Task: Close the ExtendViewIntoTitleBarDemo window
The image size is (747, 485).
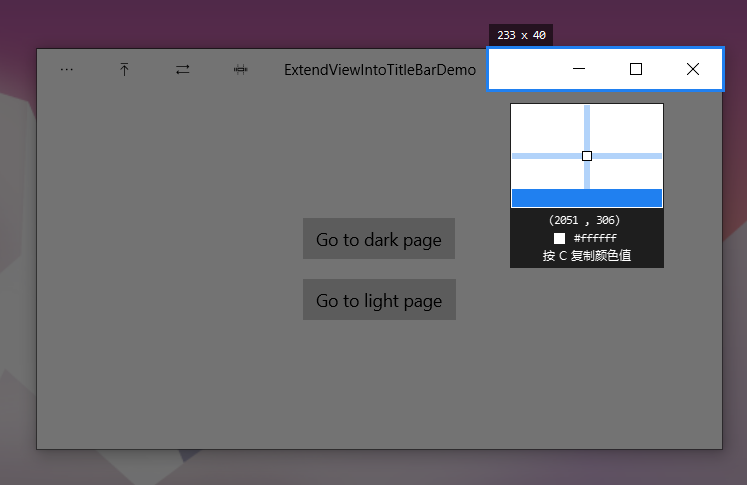Action: tap(693, 69)
